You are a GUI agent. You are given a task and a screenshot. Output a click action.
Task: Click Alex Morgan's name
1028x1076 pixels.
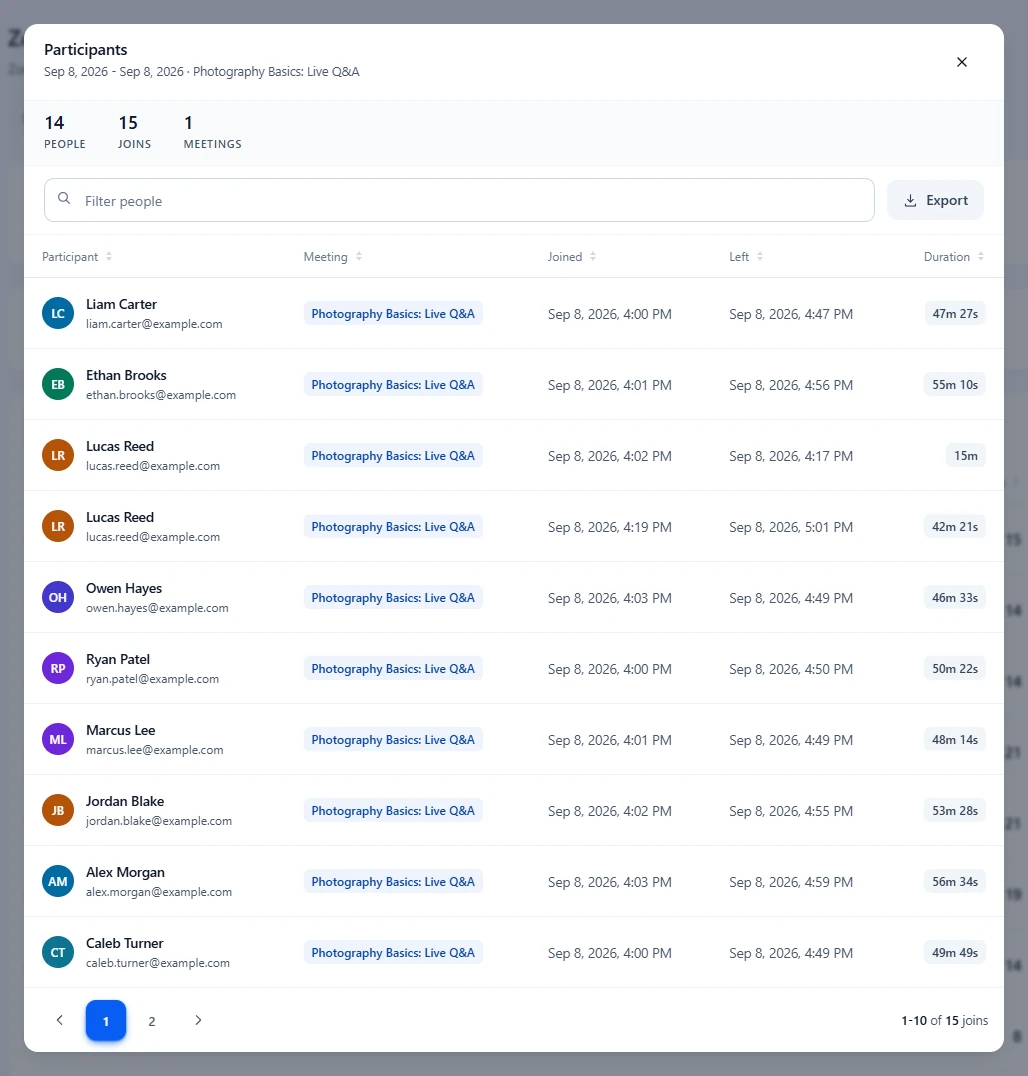[x=125, y=872]
